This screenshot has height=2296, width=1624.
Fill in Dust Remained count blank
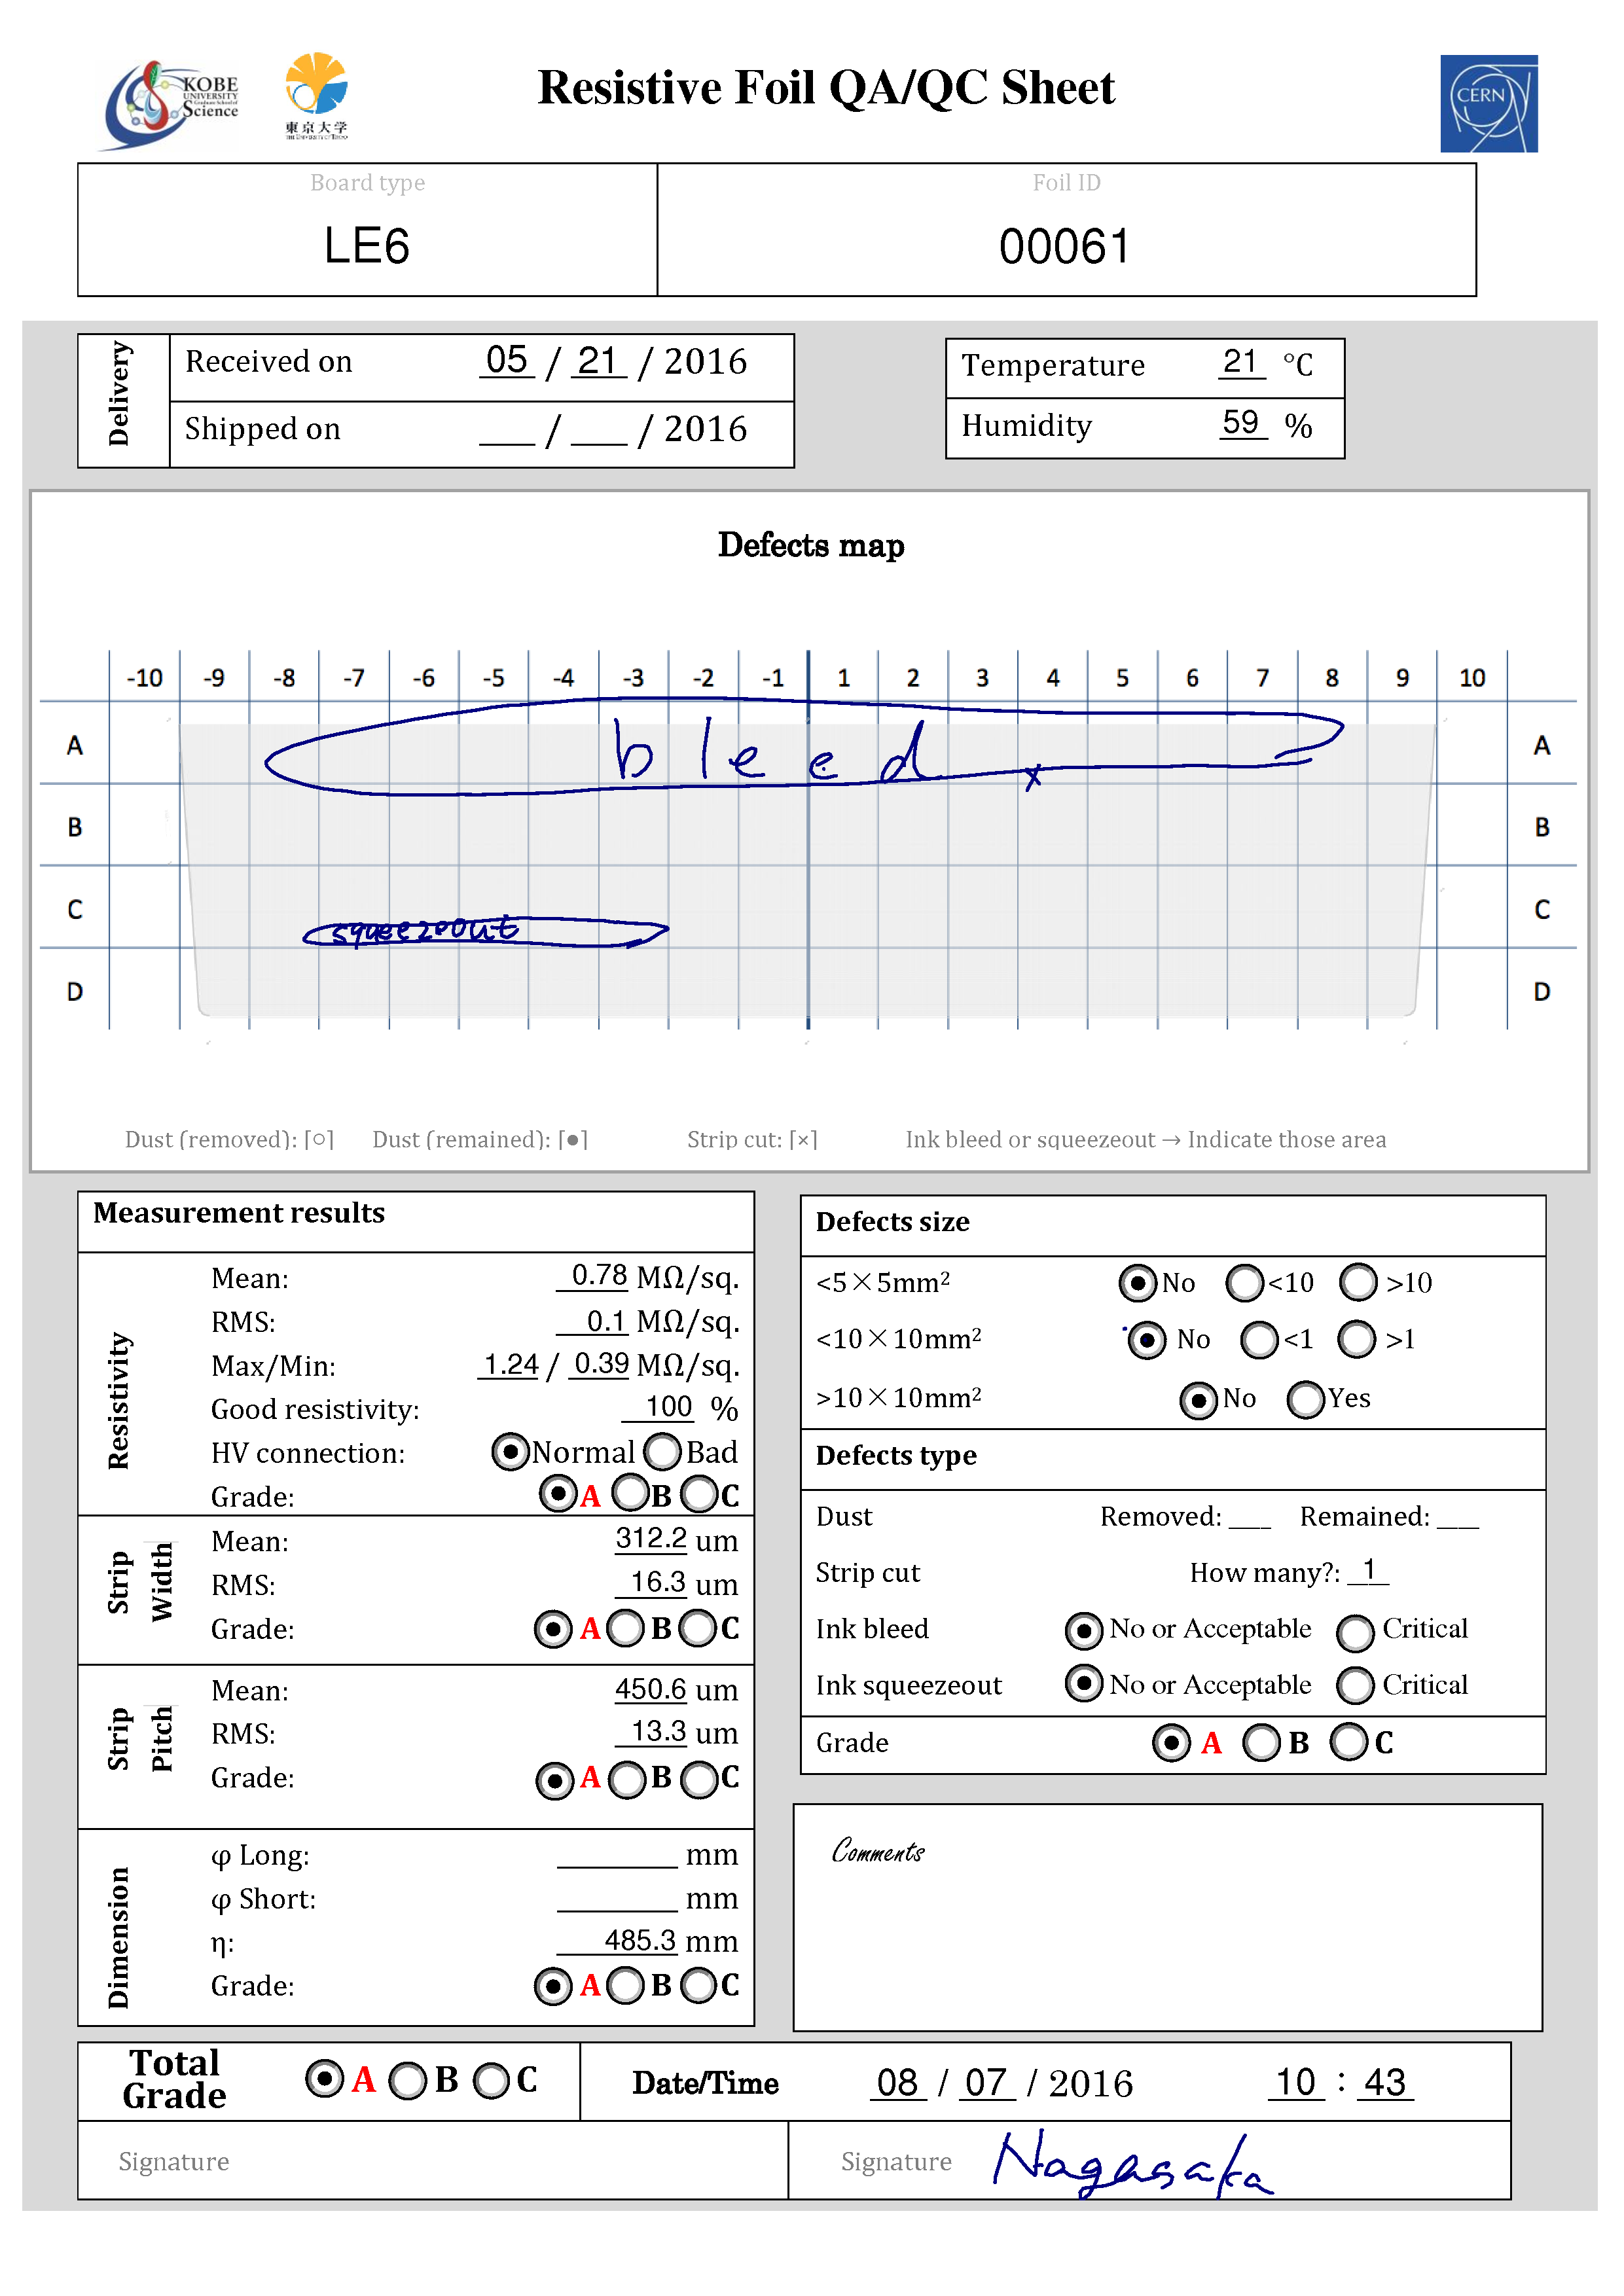[x=1457, y=1517]
